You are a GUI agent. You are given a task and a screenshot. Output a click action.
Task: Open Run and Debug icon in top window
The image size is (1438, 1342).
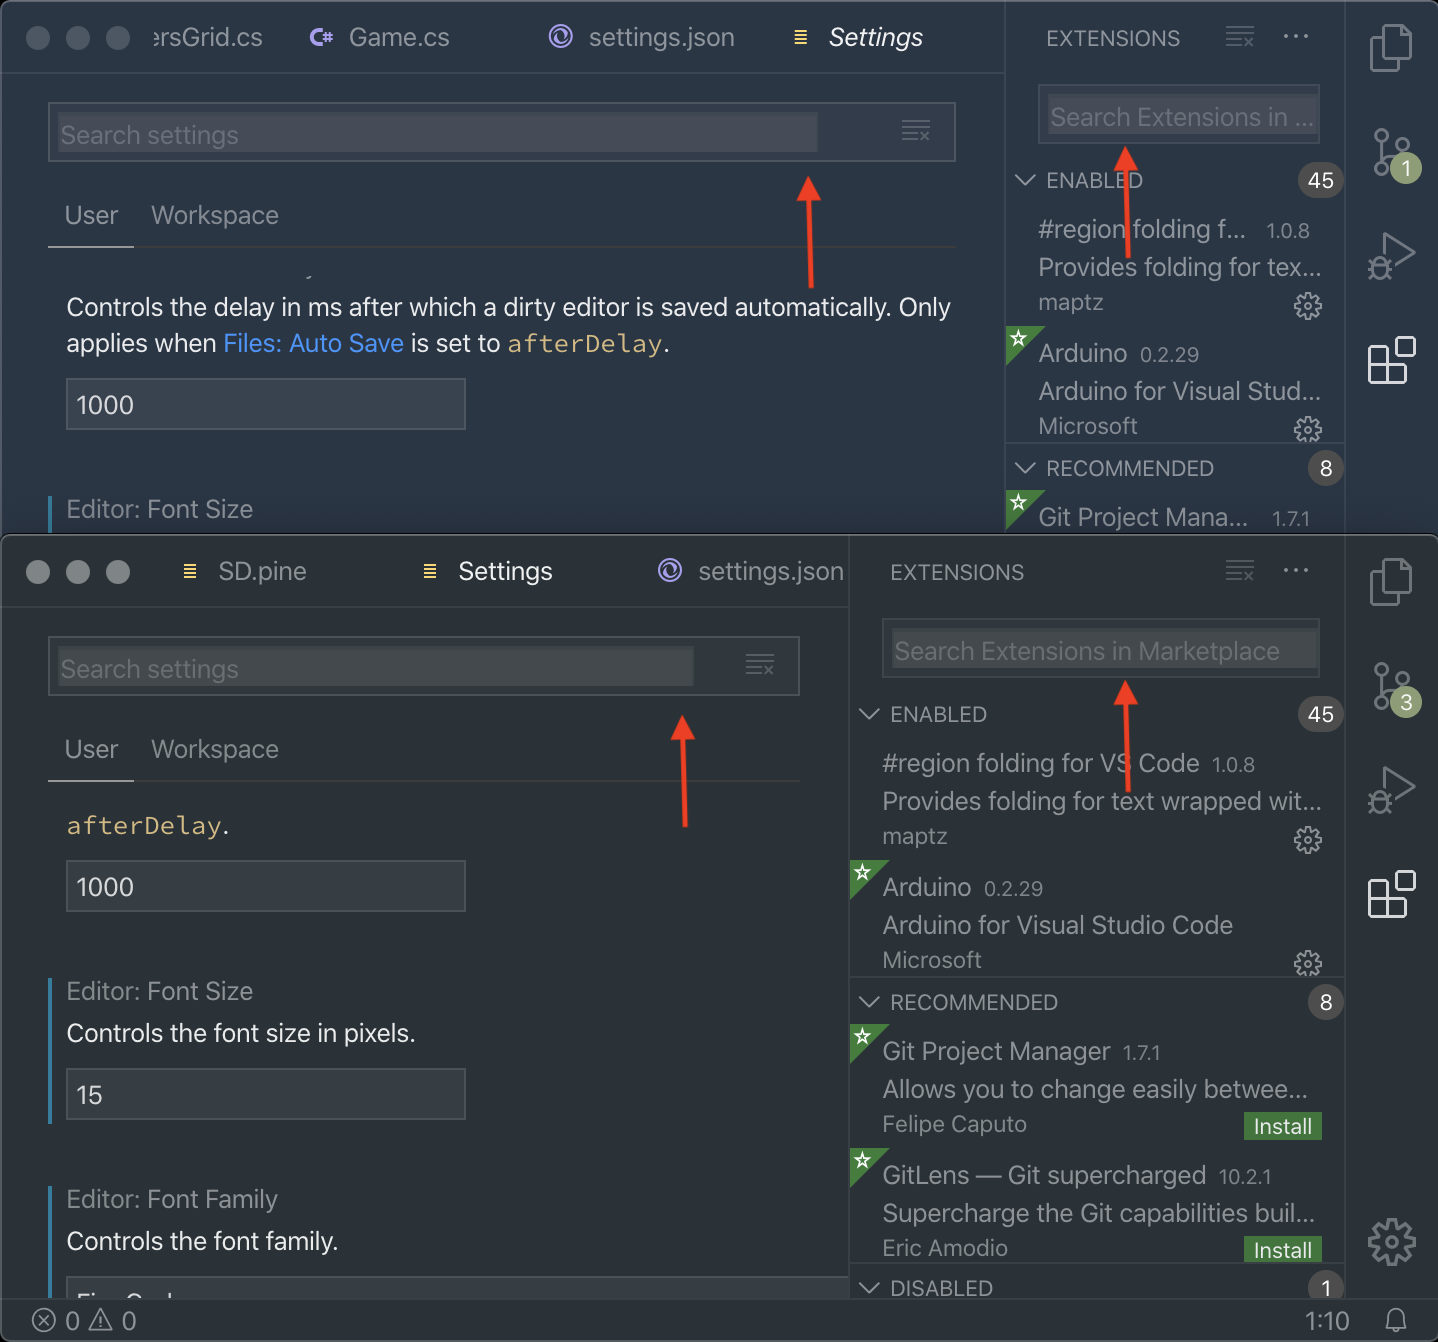coord(1390,256)
